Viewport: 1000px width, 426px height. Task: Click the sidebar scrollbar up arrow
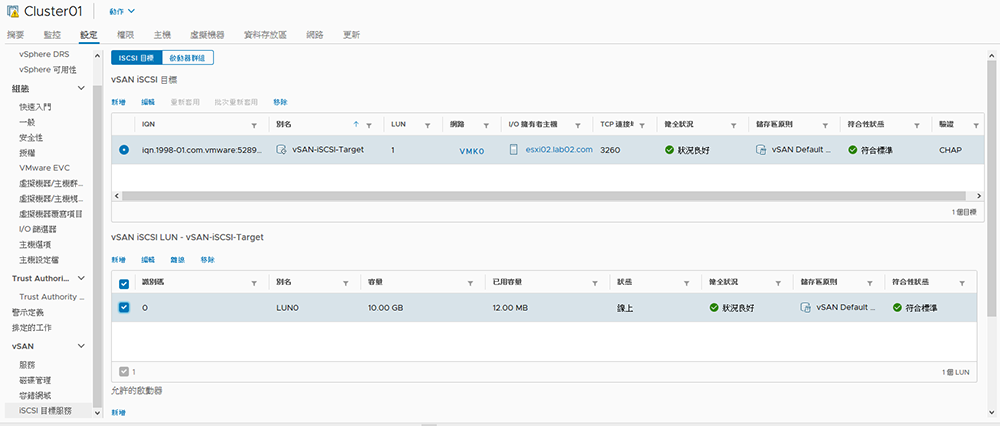[x=98, y=55]
